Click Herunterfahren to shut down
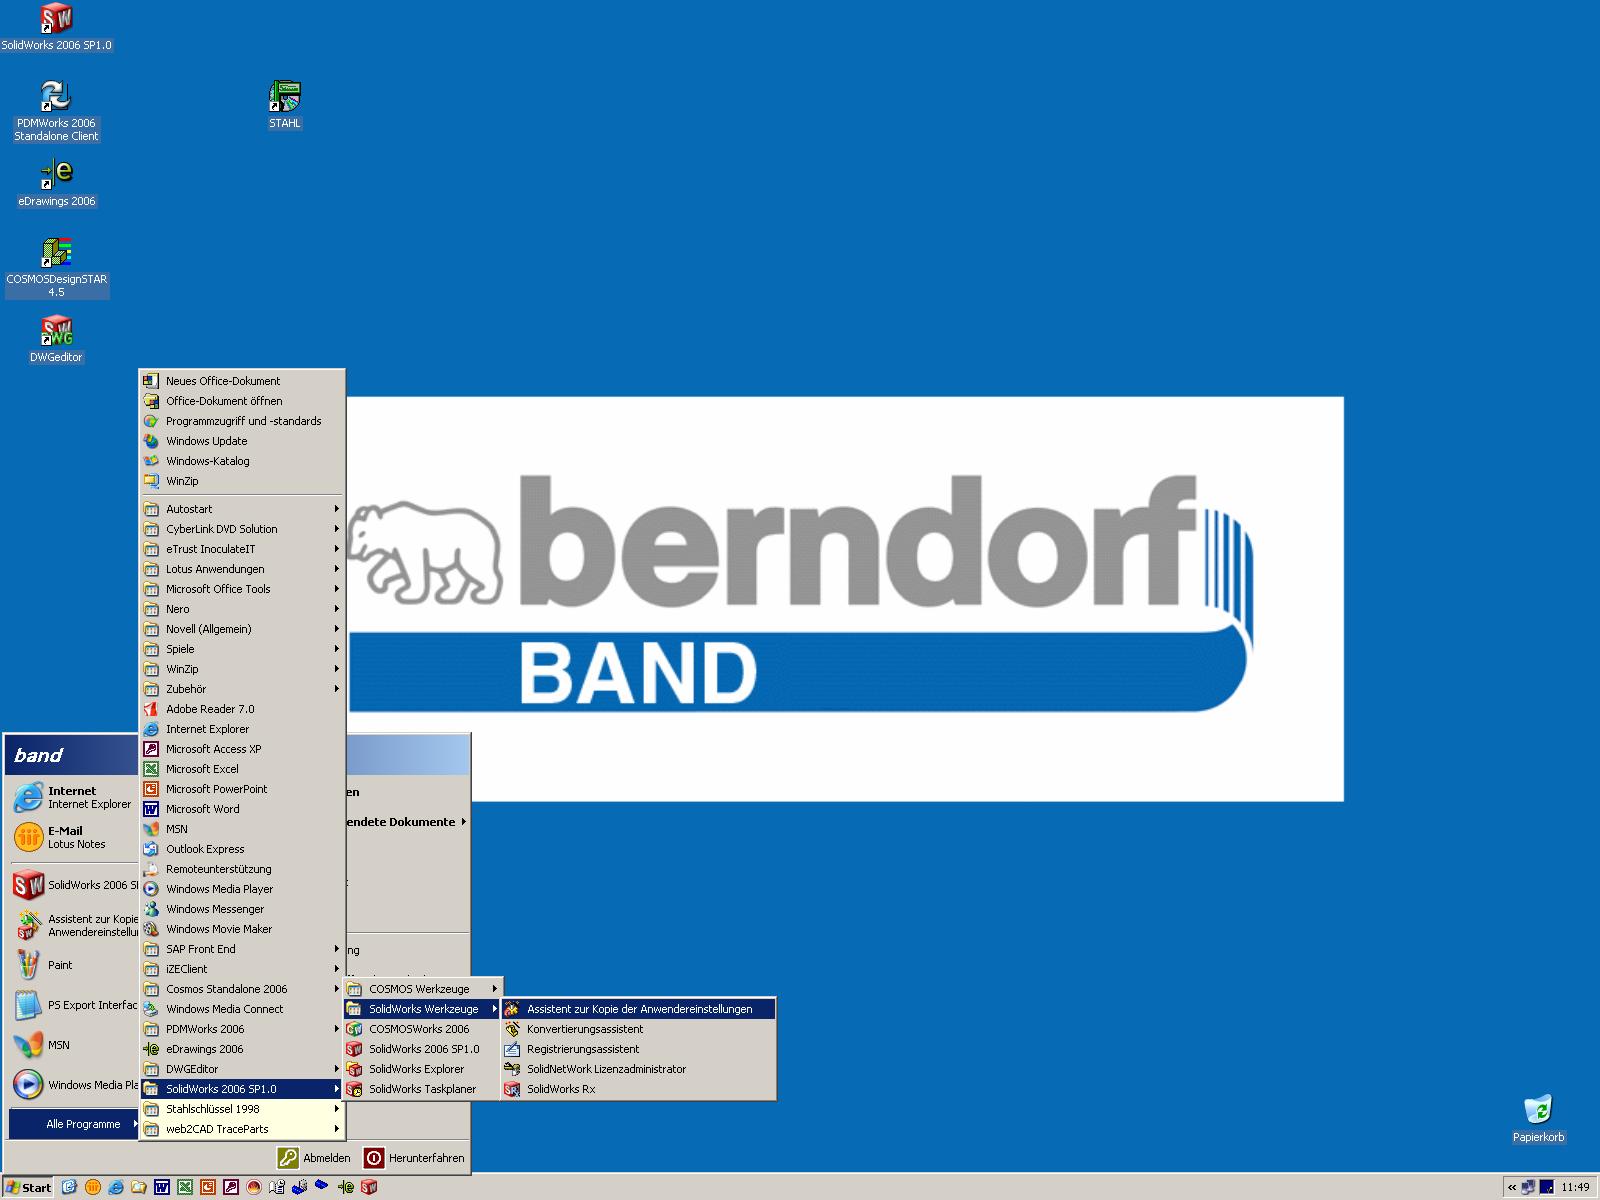 coord(414,1158)
